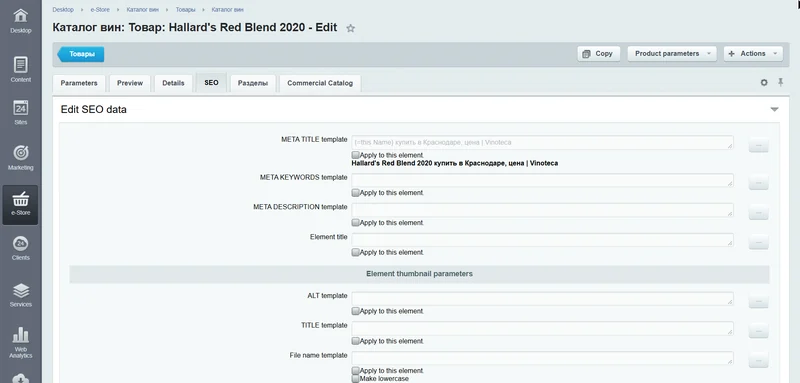Pin the tab panel with pin icon
Viewport: 800px width, 383px height.
pos(780,82)
